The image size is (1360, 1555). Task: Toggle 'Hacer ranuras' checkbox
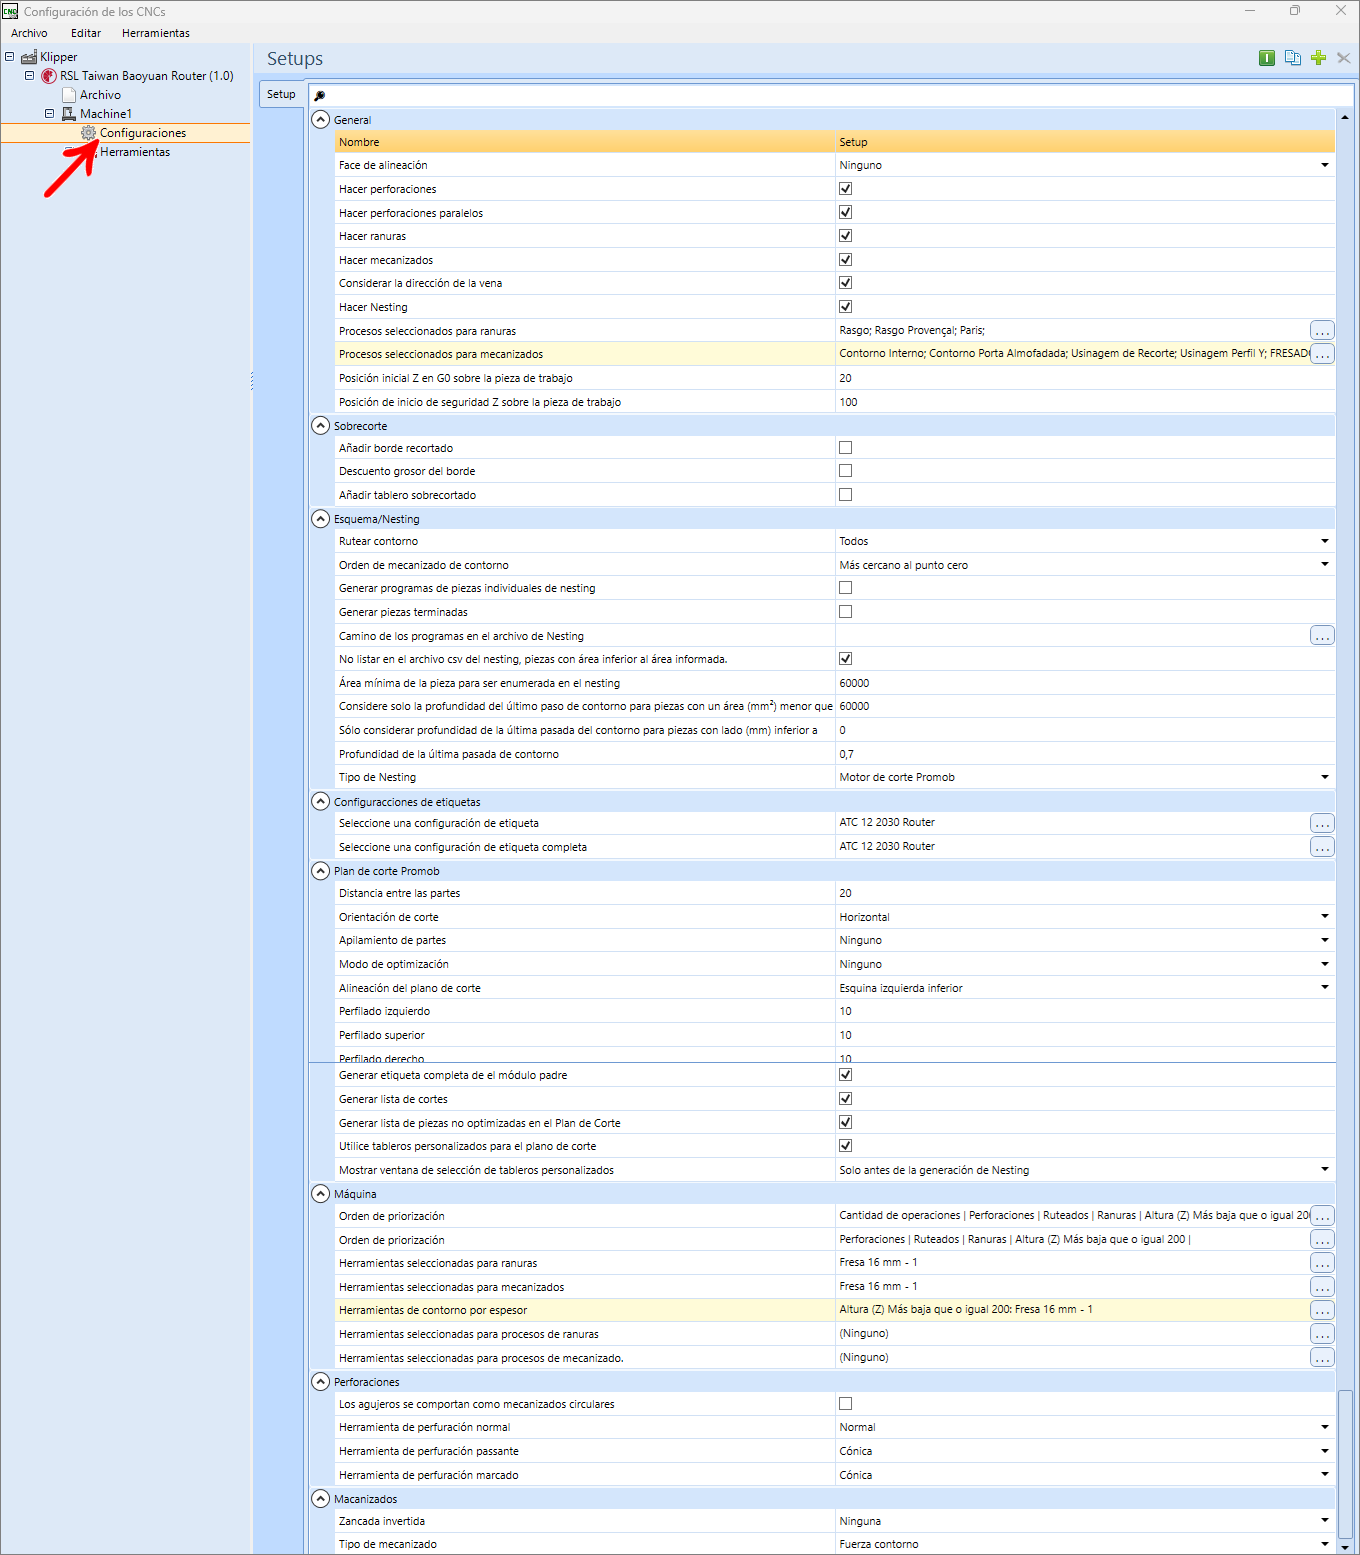click(845, 236)
